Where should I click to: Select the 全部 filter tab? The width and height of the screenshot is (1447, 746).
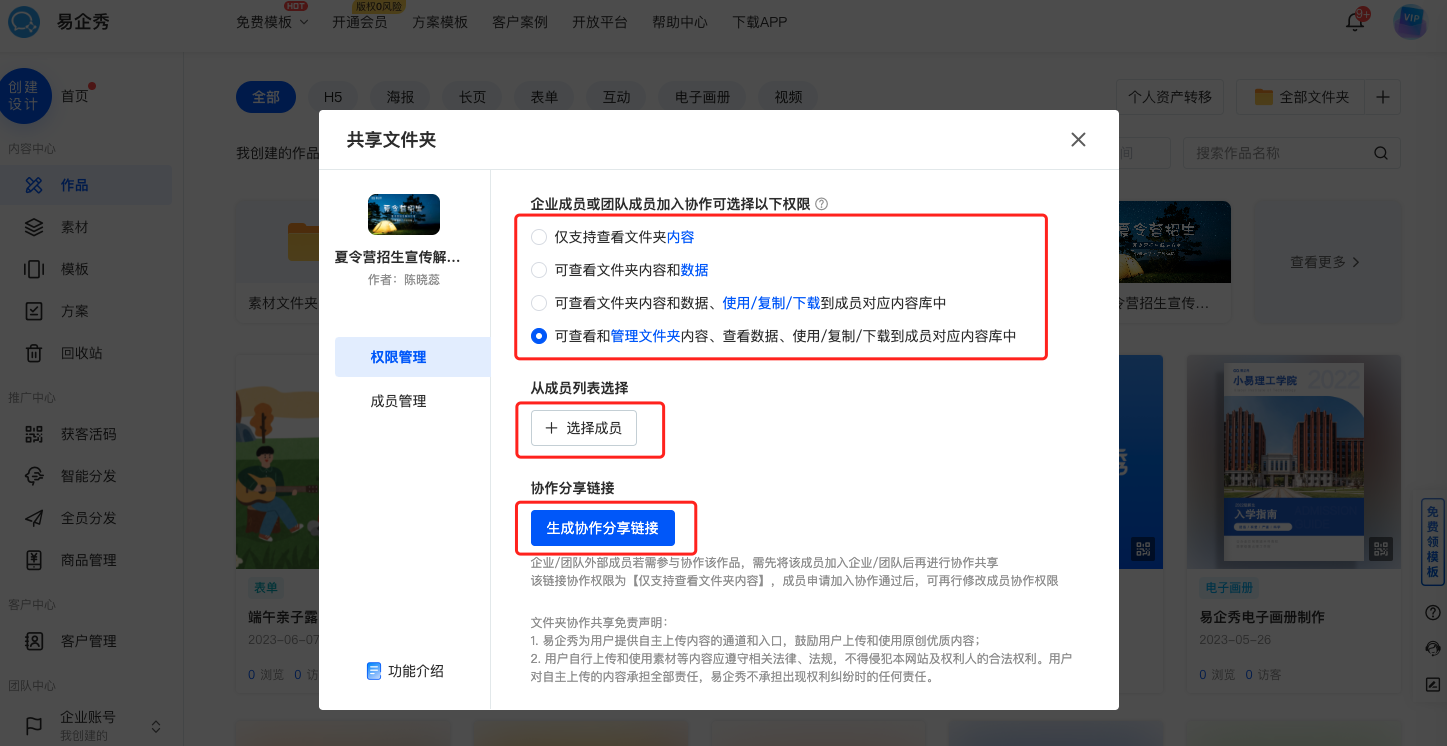click(x=266, y=97)
